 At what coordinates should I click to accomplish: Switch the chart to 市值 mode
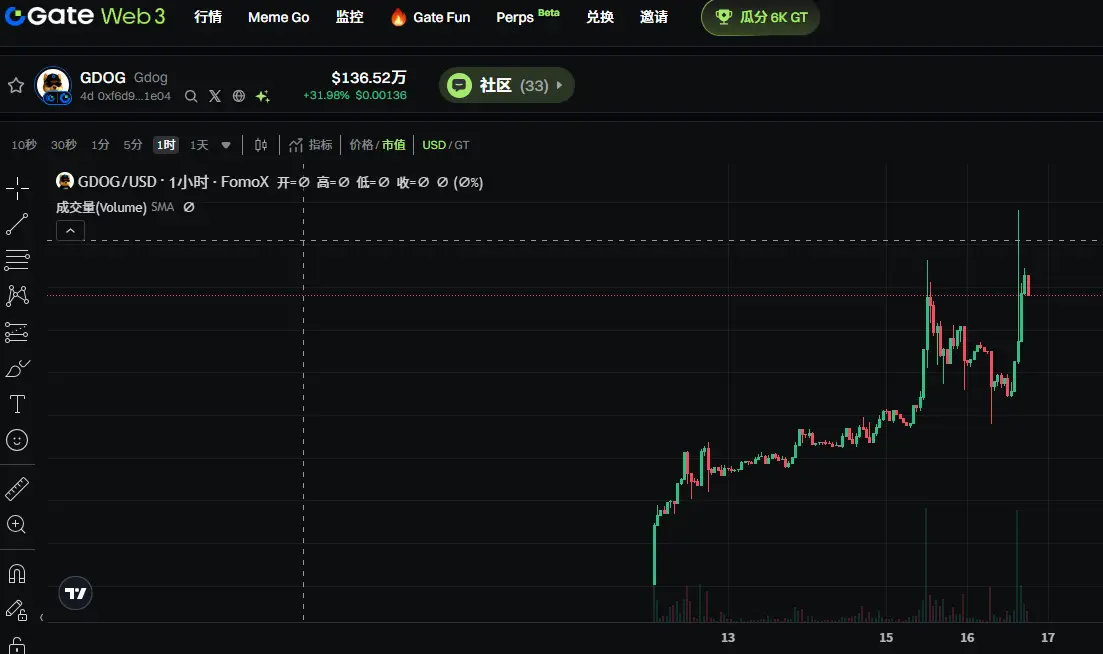(394, 145)
